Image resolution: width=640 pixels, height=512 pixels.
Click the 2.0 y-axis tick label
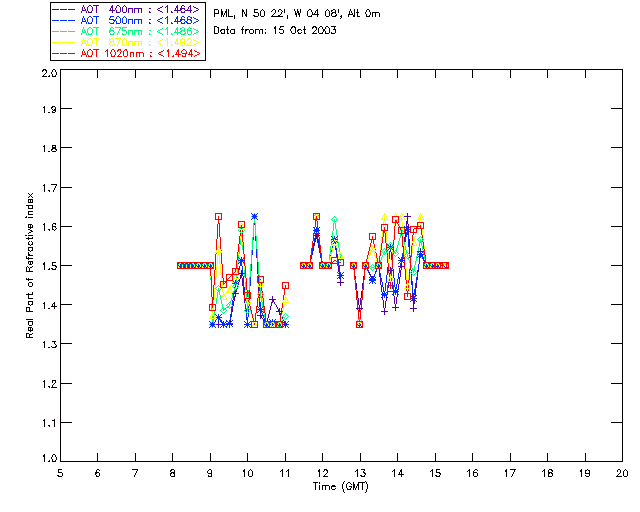(x=49, y=73)
